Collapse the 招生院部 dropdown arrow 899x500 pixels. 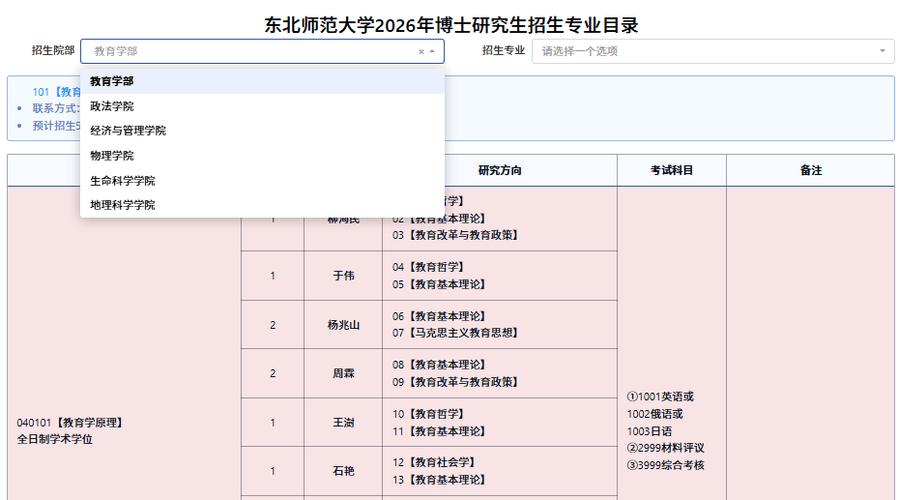[432, 52]
